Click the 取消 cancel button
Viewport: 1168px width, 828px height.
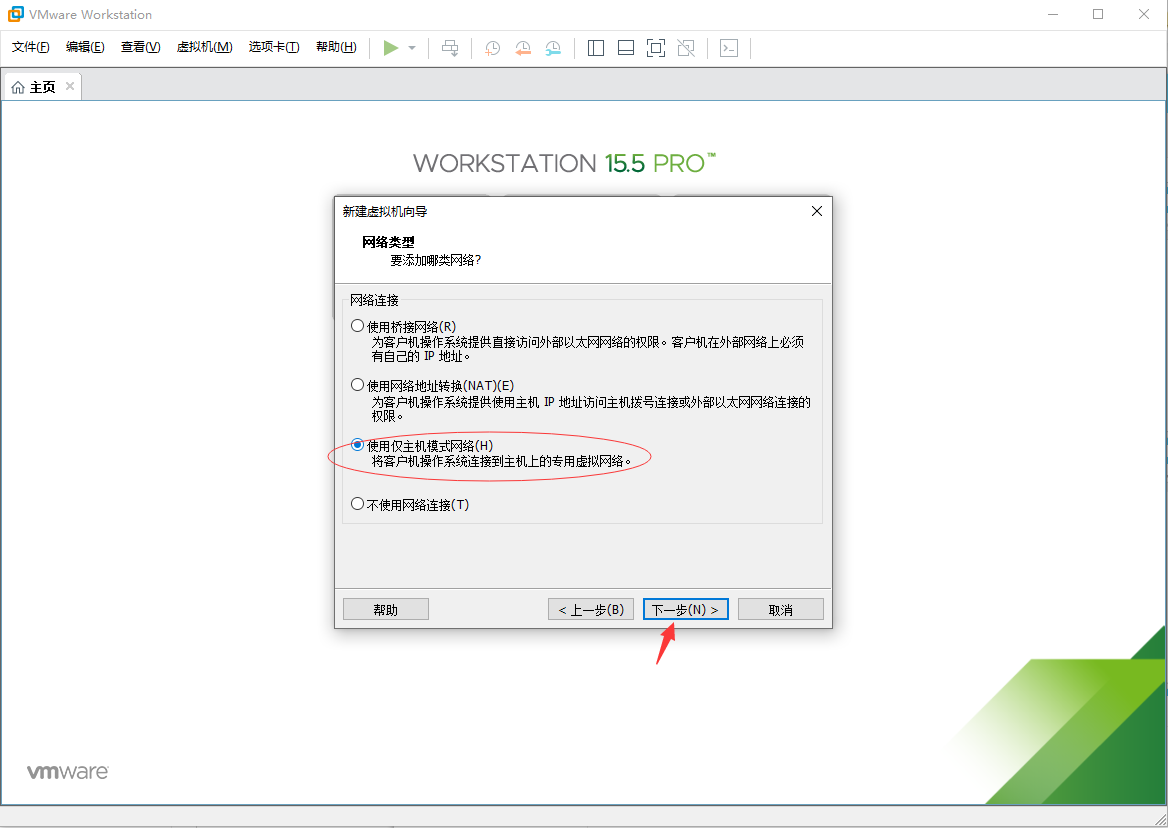tap(781, 609)
